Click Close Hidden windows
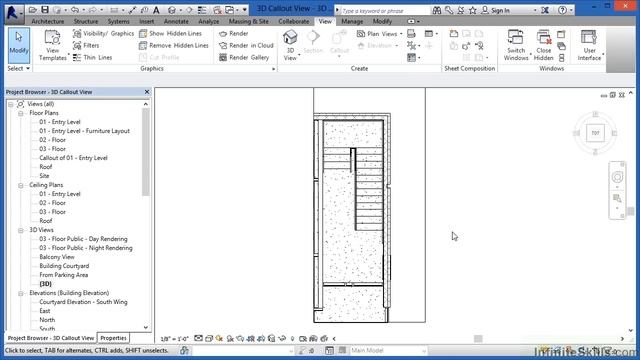This screenshot has height=360, width=640. click(x=544, y=45)
